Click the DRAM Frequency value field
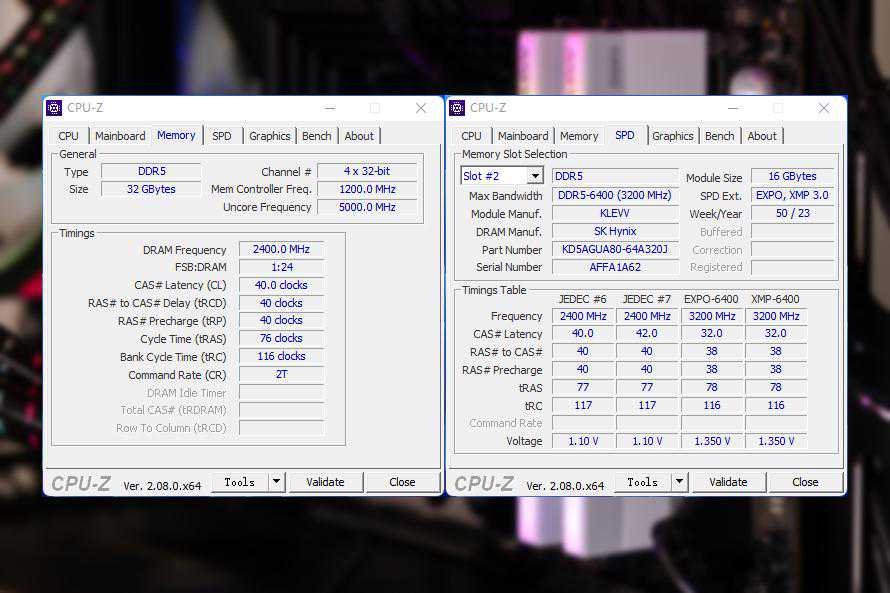This screenshot has width=890, height=593. (281, 250)
